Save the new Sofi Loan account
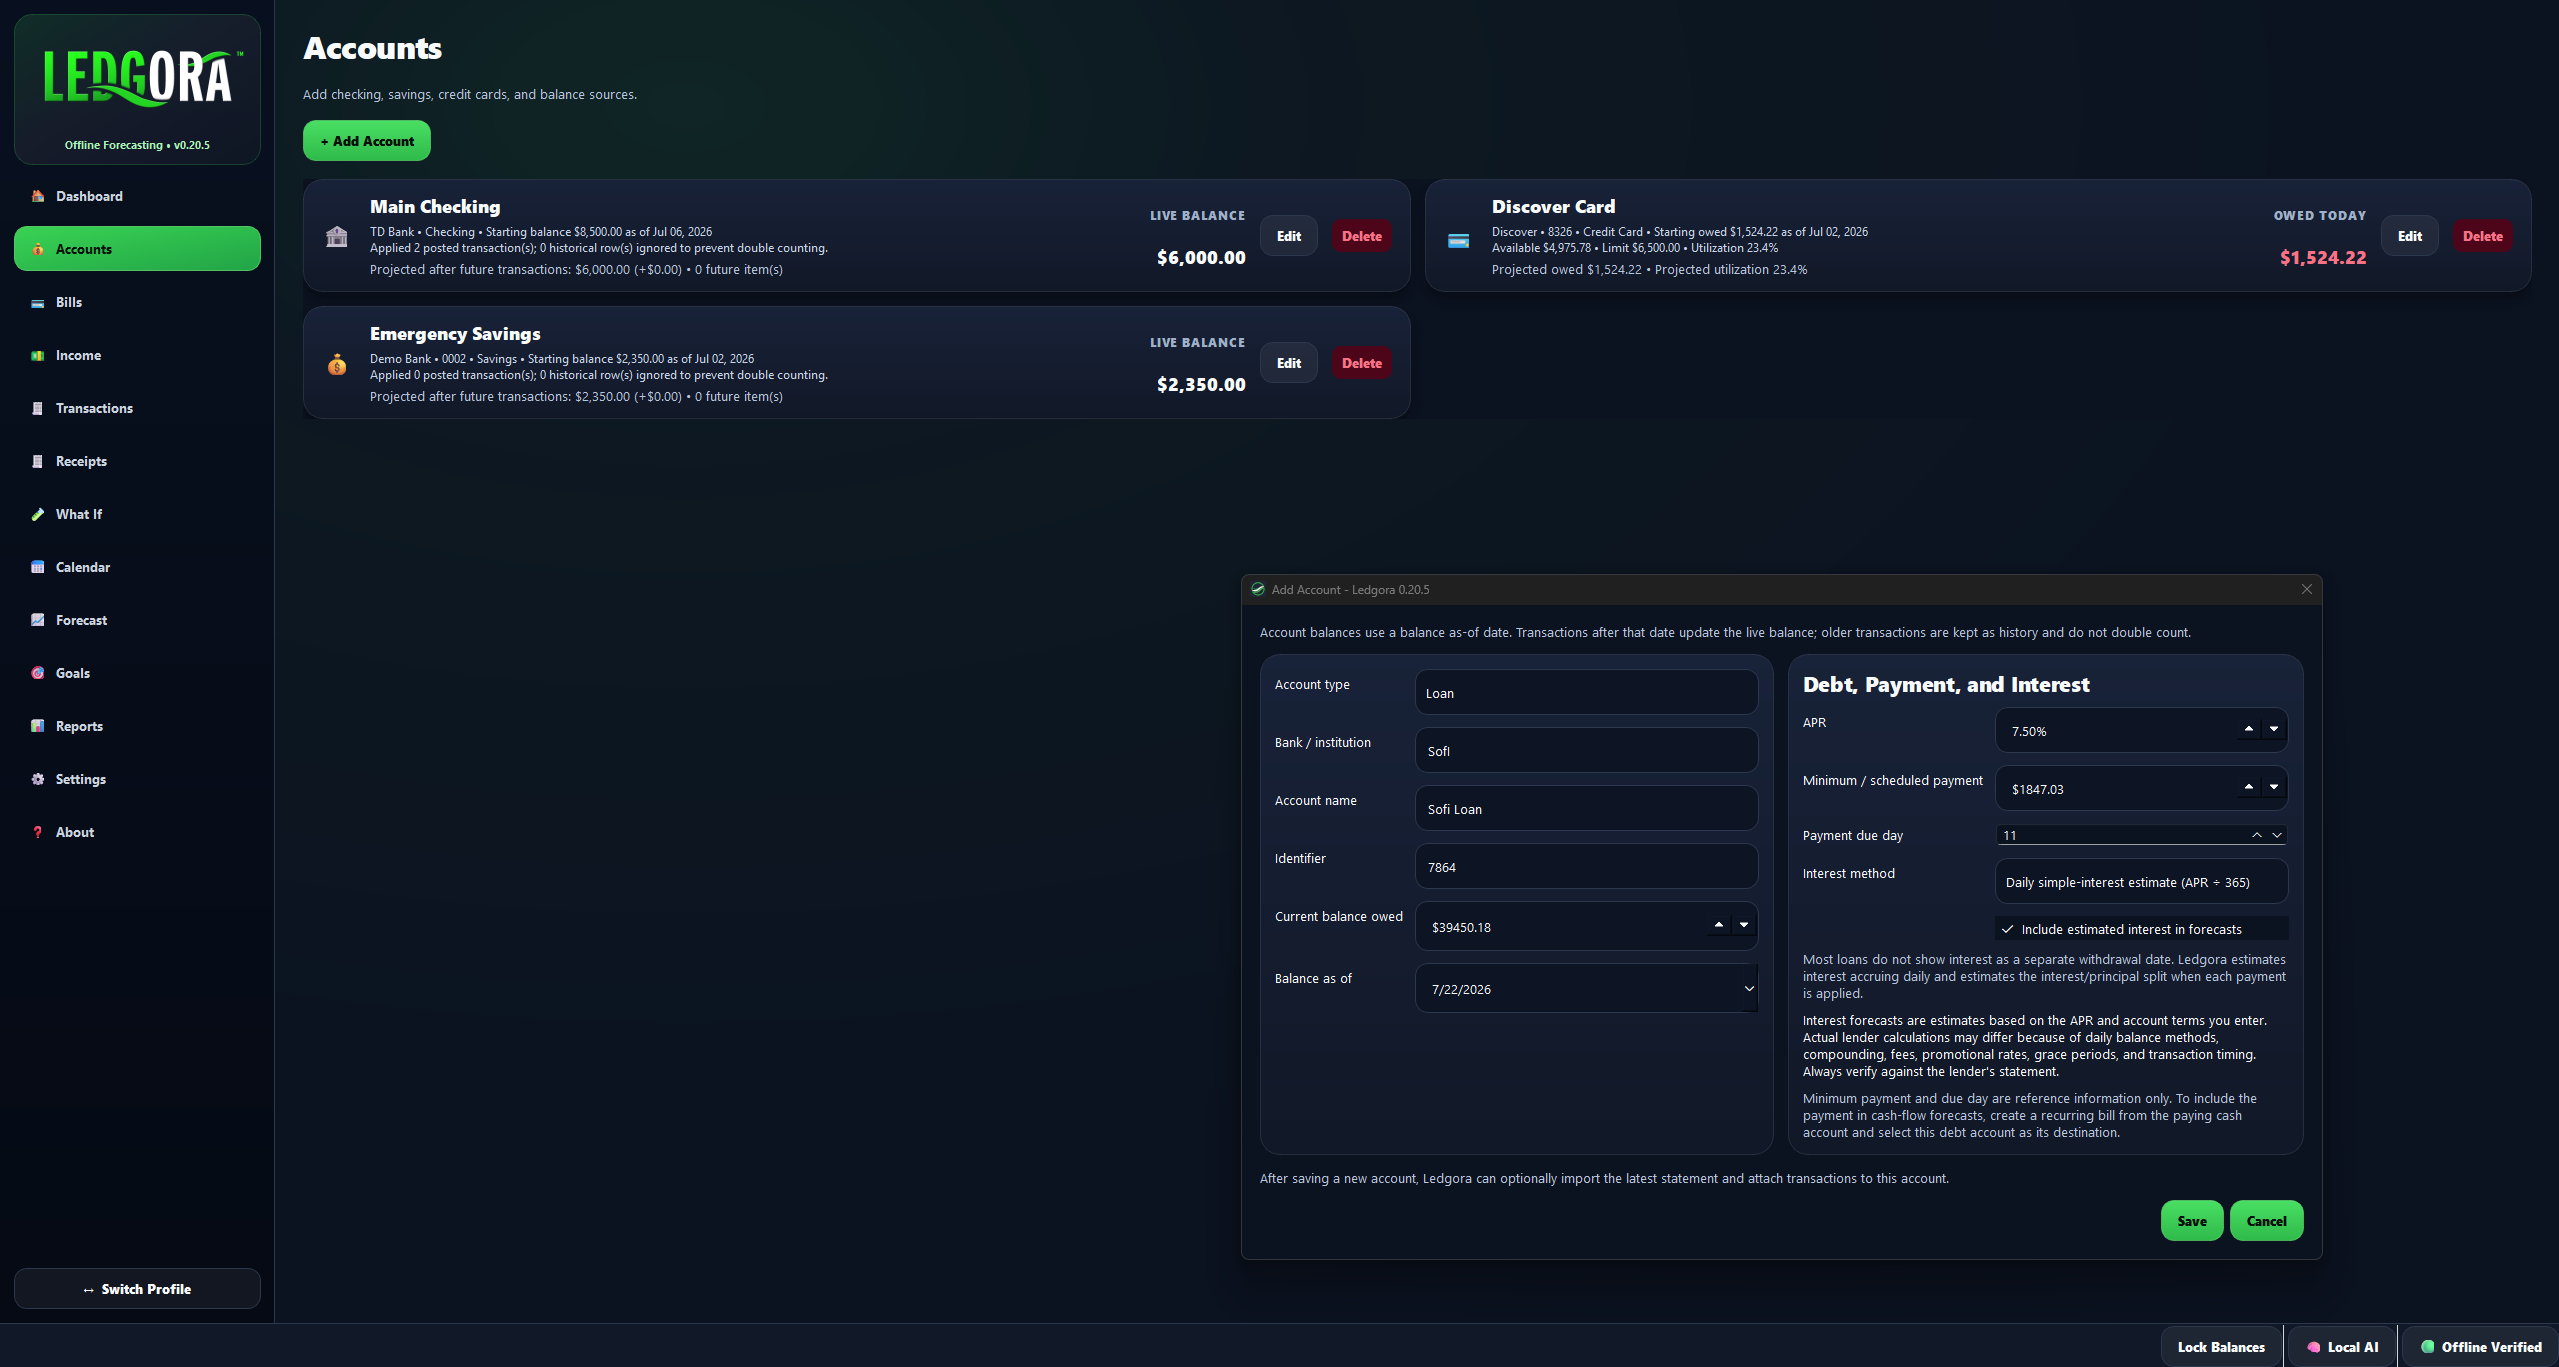2559x1367 pixels. (2192, 1221)
